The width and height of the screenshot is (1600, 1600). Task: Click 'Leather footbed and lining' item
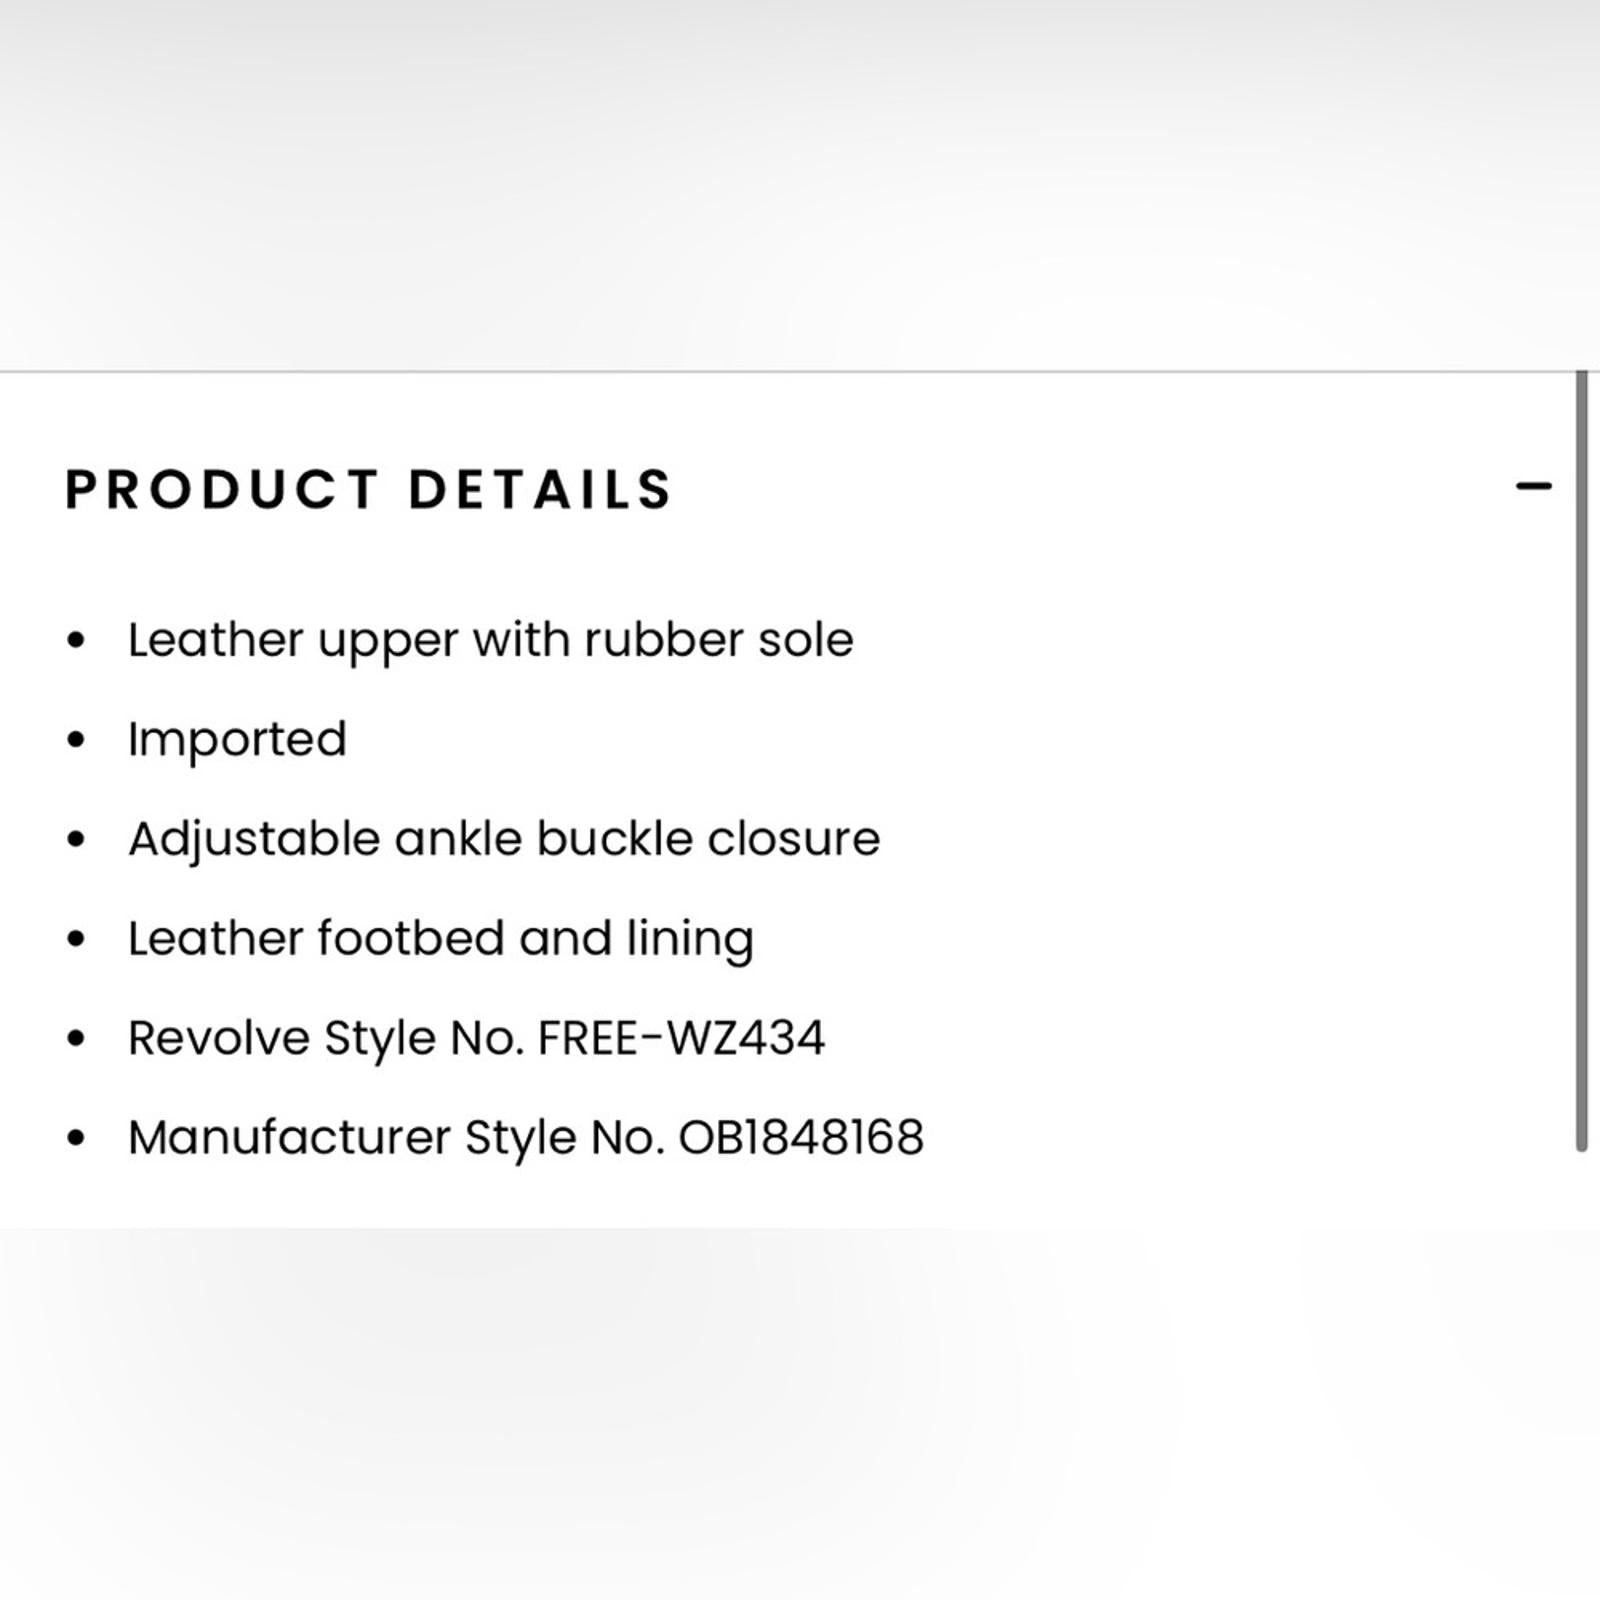point(441,939)
